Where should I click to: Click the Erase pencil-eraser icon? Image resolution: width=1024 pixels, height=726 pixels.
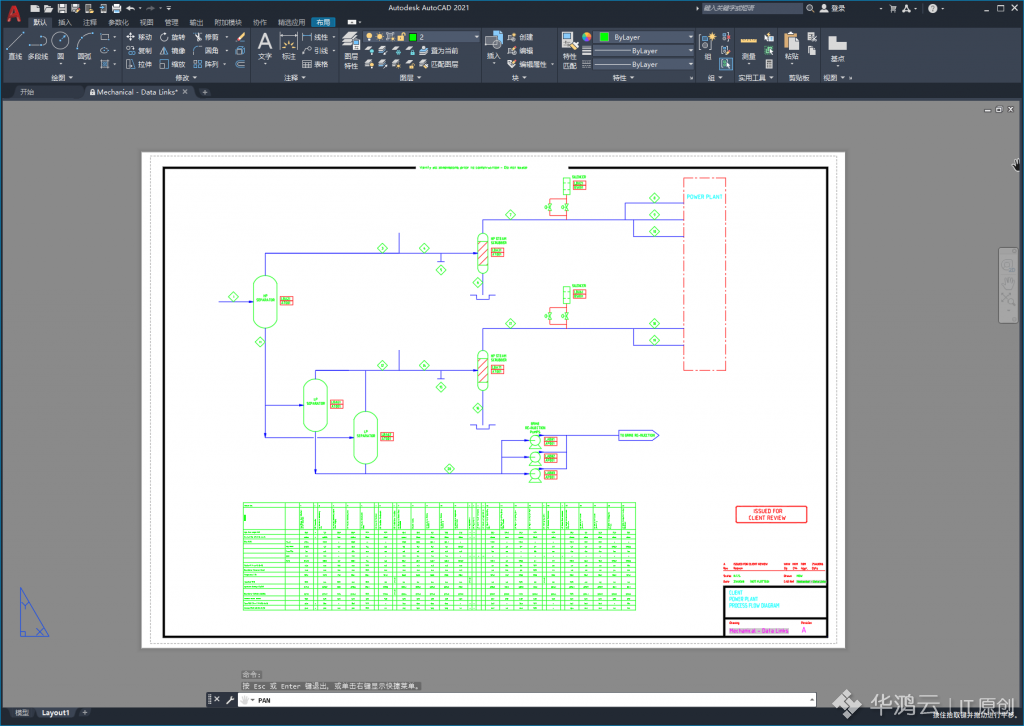click(240, 37)
